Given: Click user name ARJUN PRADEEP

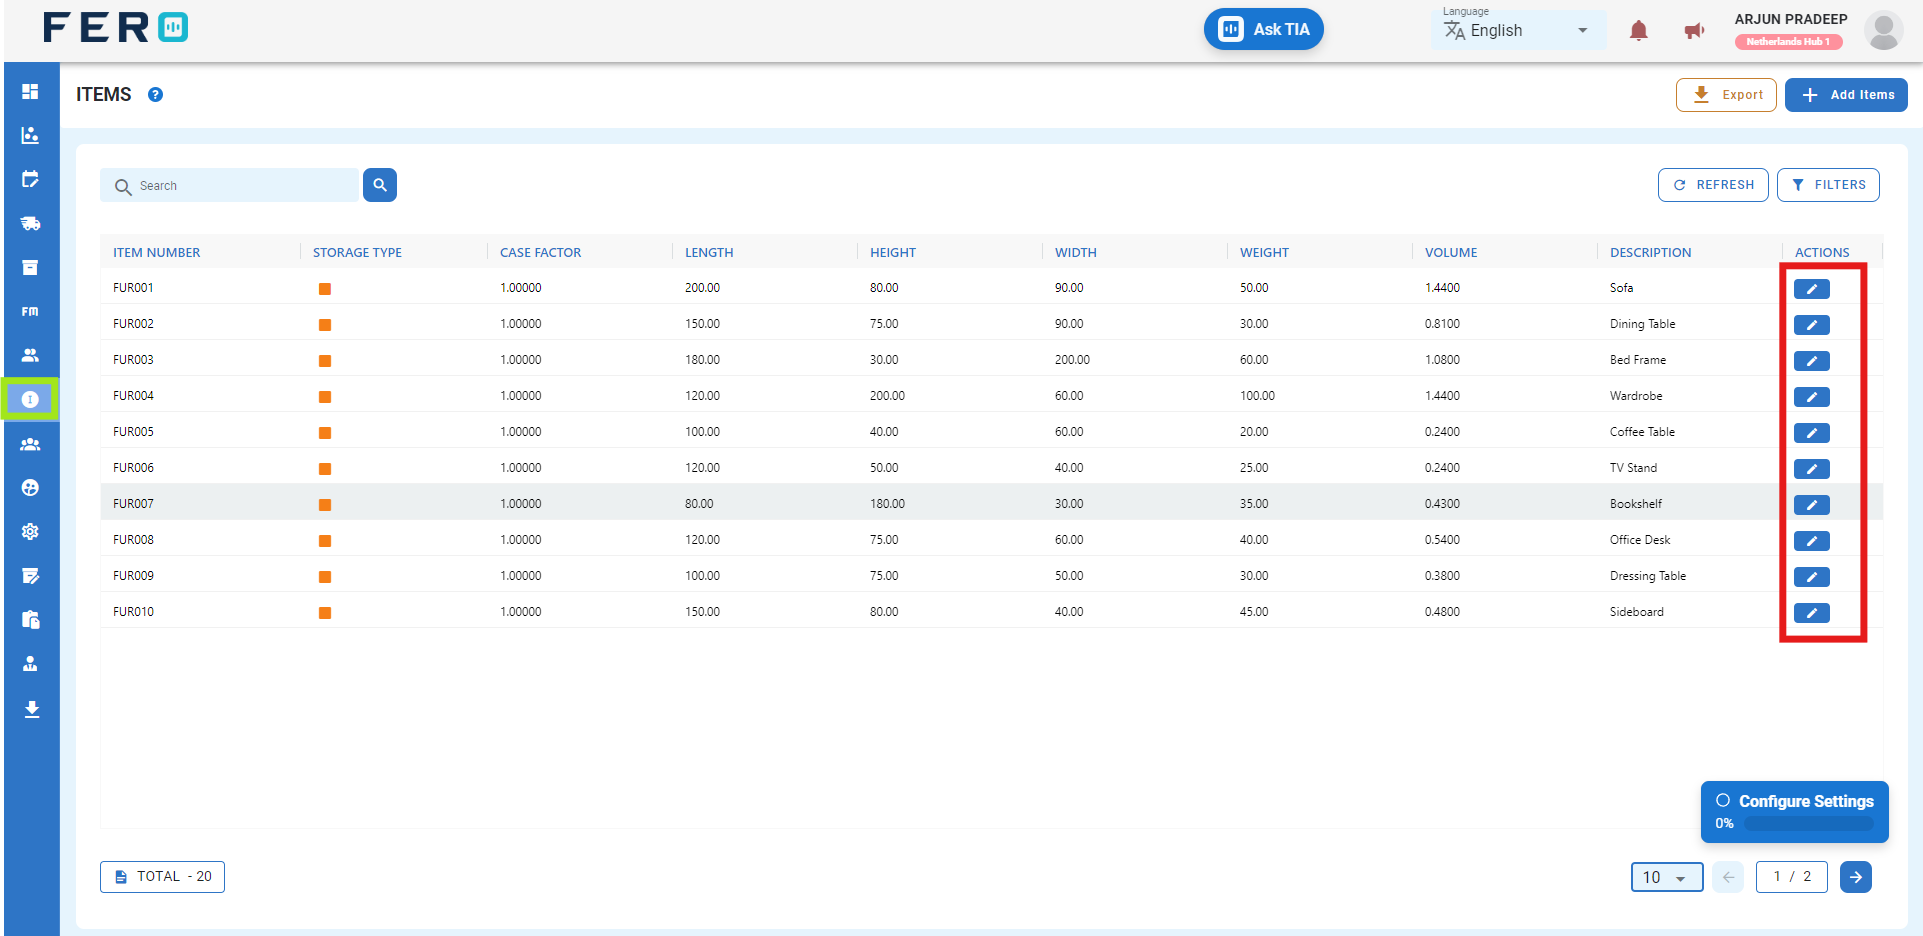Looking at the screenshot, I should (1791, 19).
